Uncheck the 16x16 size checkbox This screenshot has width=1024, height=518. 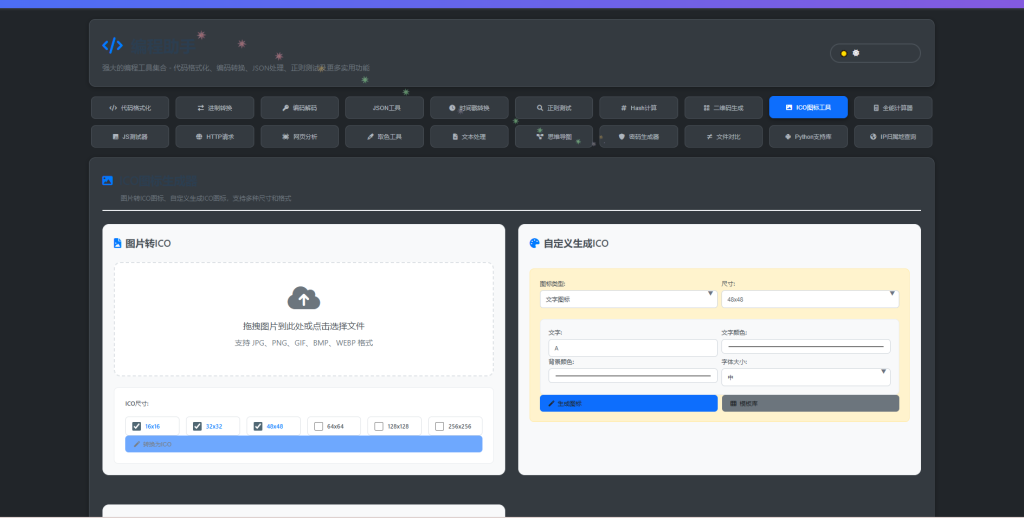[137, 426]
